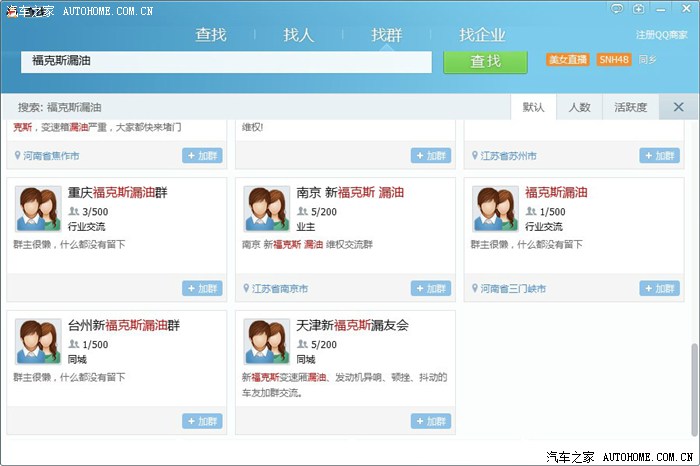Click avatar of 天津新福克斯漏友会
The width and height of the screenshot is (700, 466).
click(x=267, y=342)
